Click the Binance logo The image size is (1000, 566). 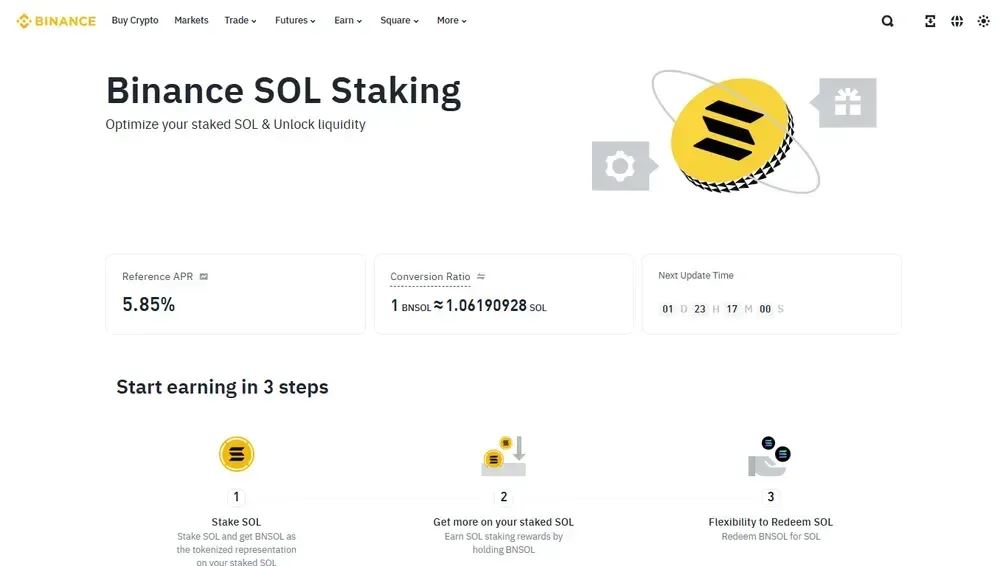point(56,21)
